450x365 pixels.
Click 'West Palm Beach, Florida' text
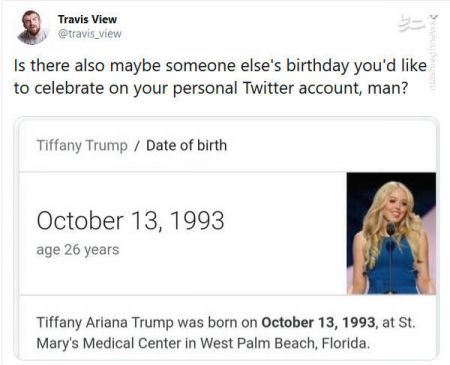tap(285, 343)
